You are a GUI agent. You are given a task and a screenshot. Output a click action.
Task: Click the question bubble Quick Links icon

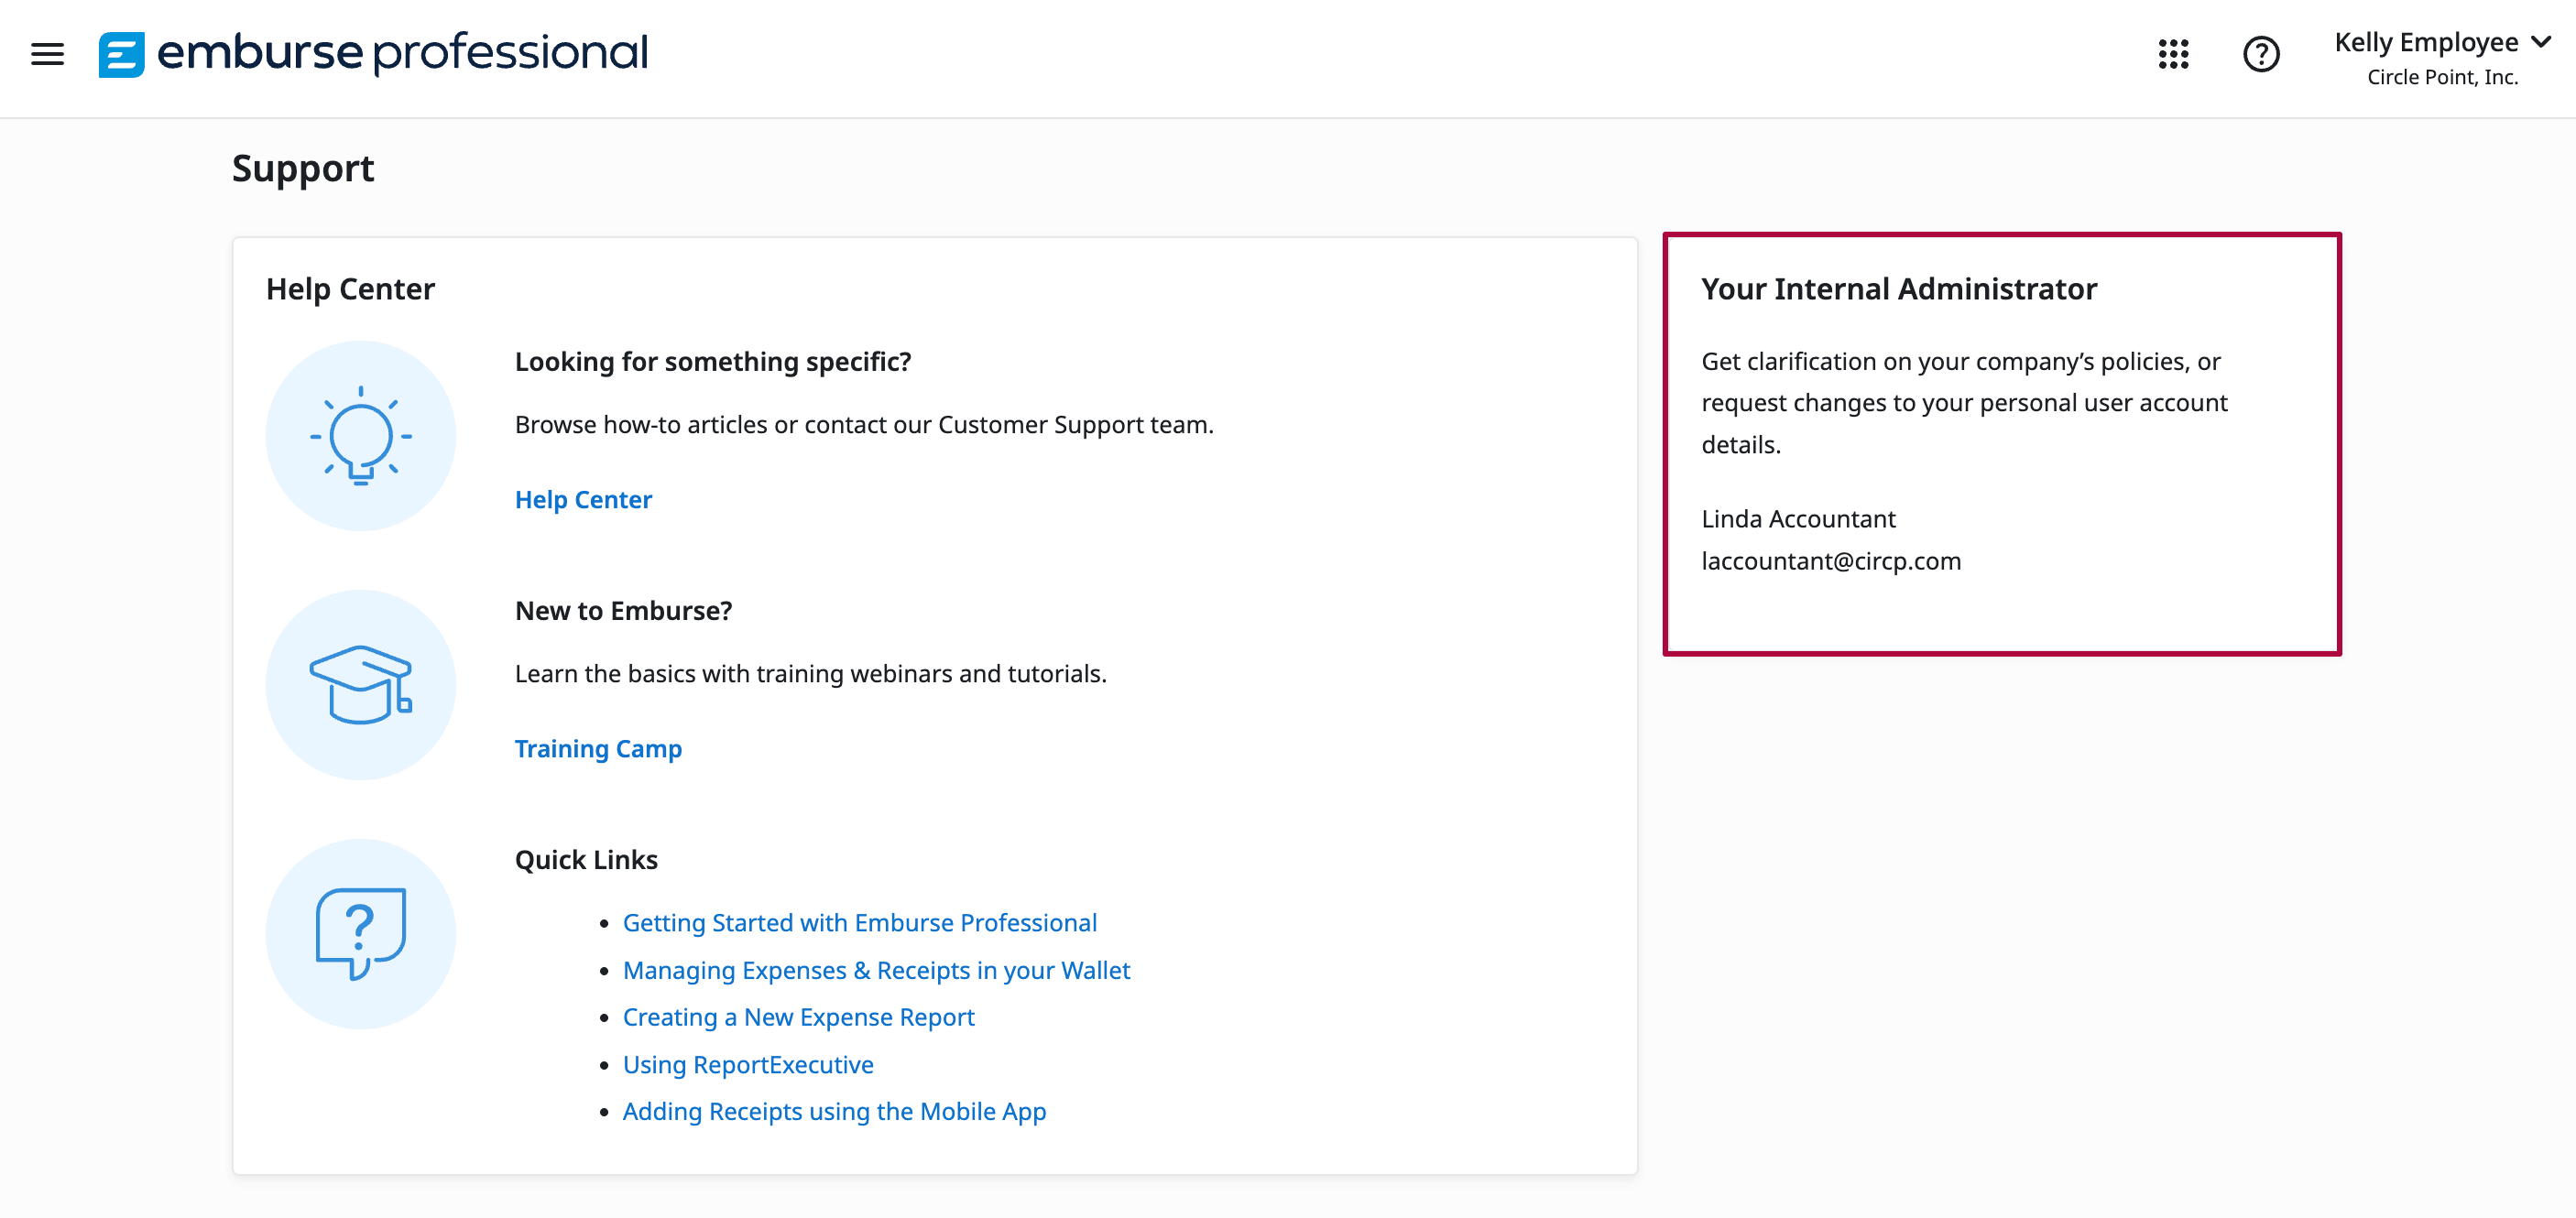click(x=360, y=934)
